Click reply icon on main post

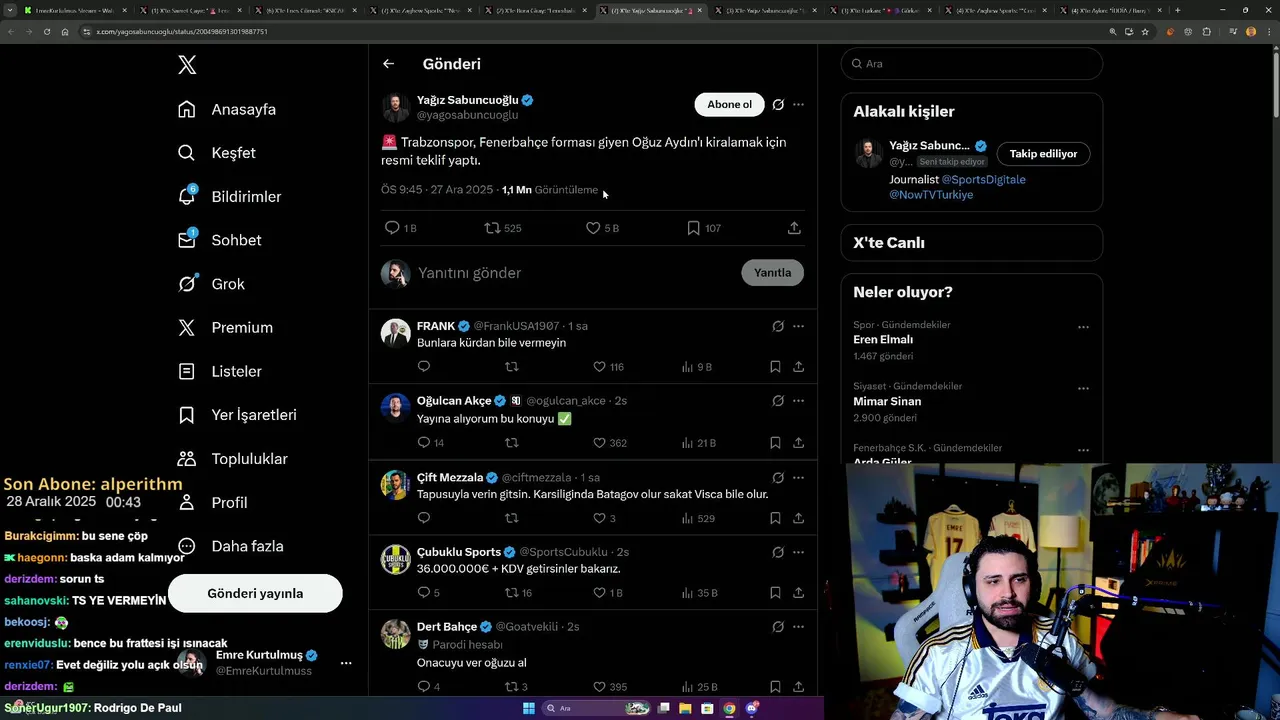(x=392, y=228)
